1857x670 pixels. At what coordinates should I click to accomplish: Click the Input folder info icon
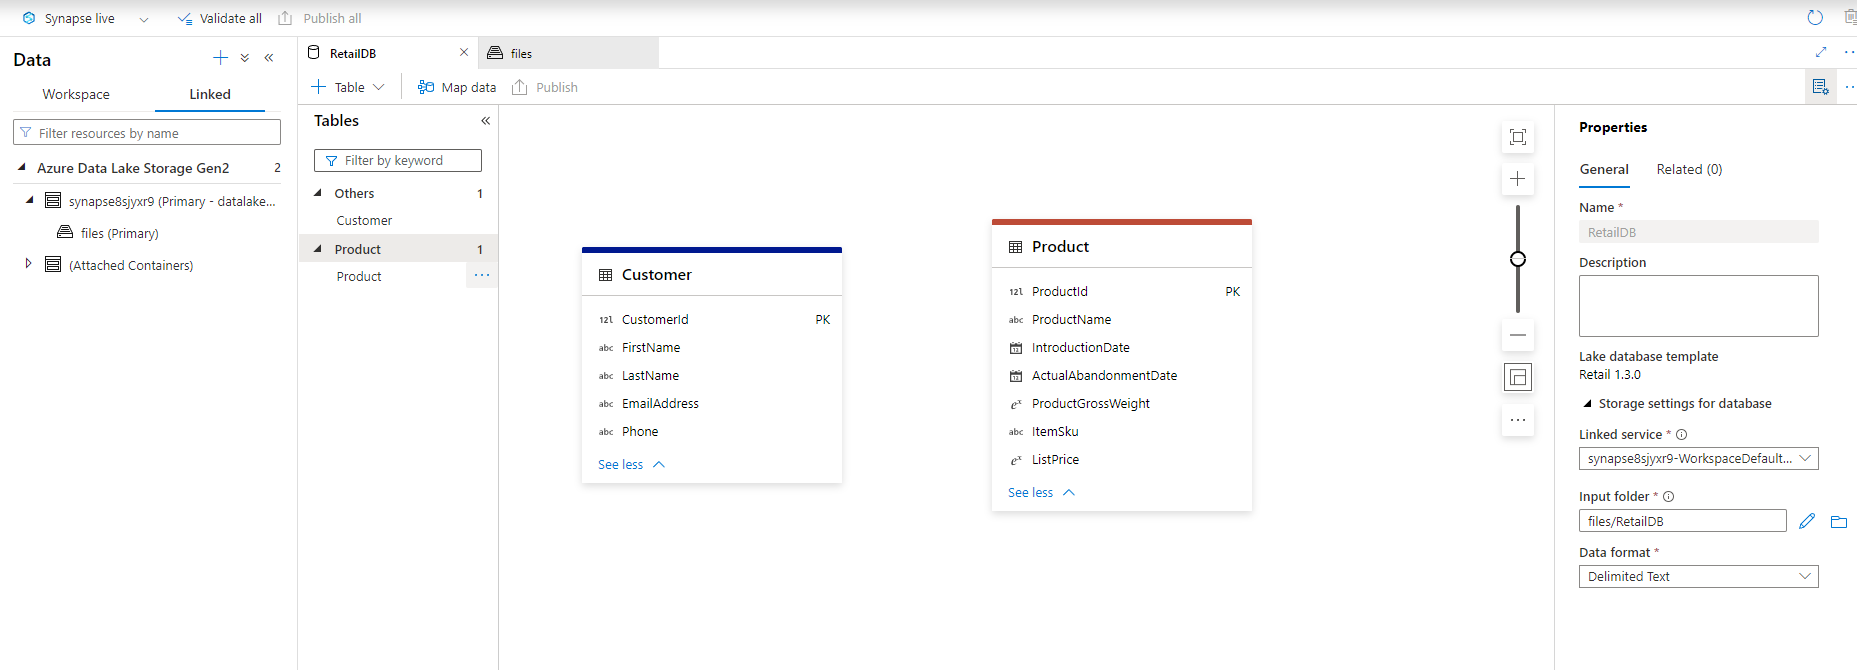coord(1668,496)
